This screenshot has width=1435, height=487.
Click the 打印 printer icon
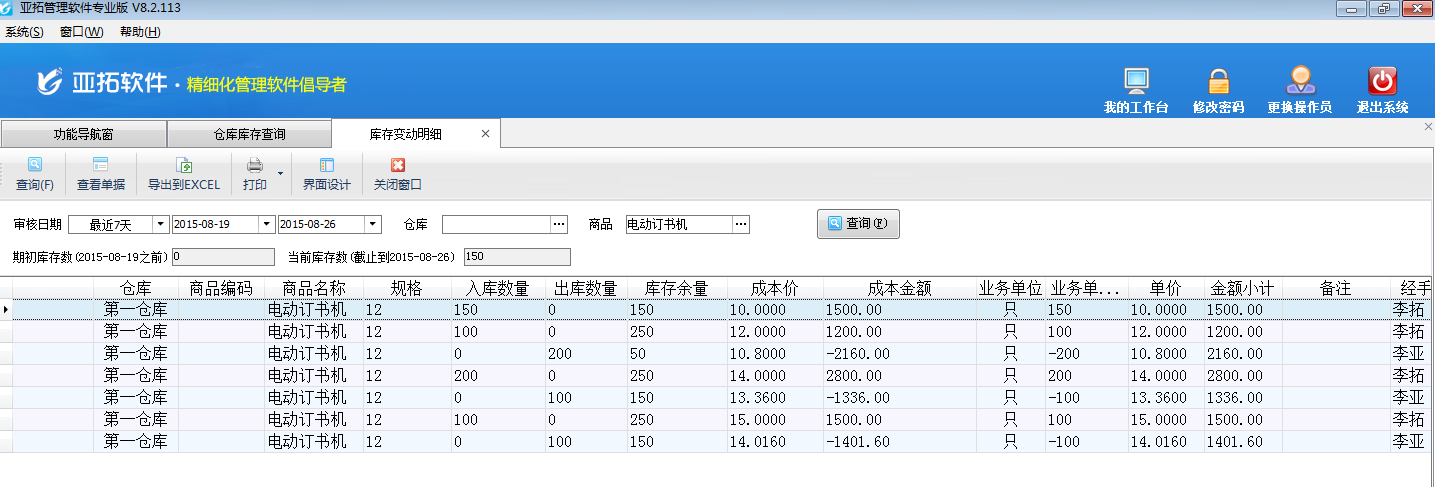(x=255, y=166)
